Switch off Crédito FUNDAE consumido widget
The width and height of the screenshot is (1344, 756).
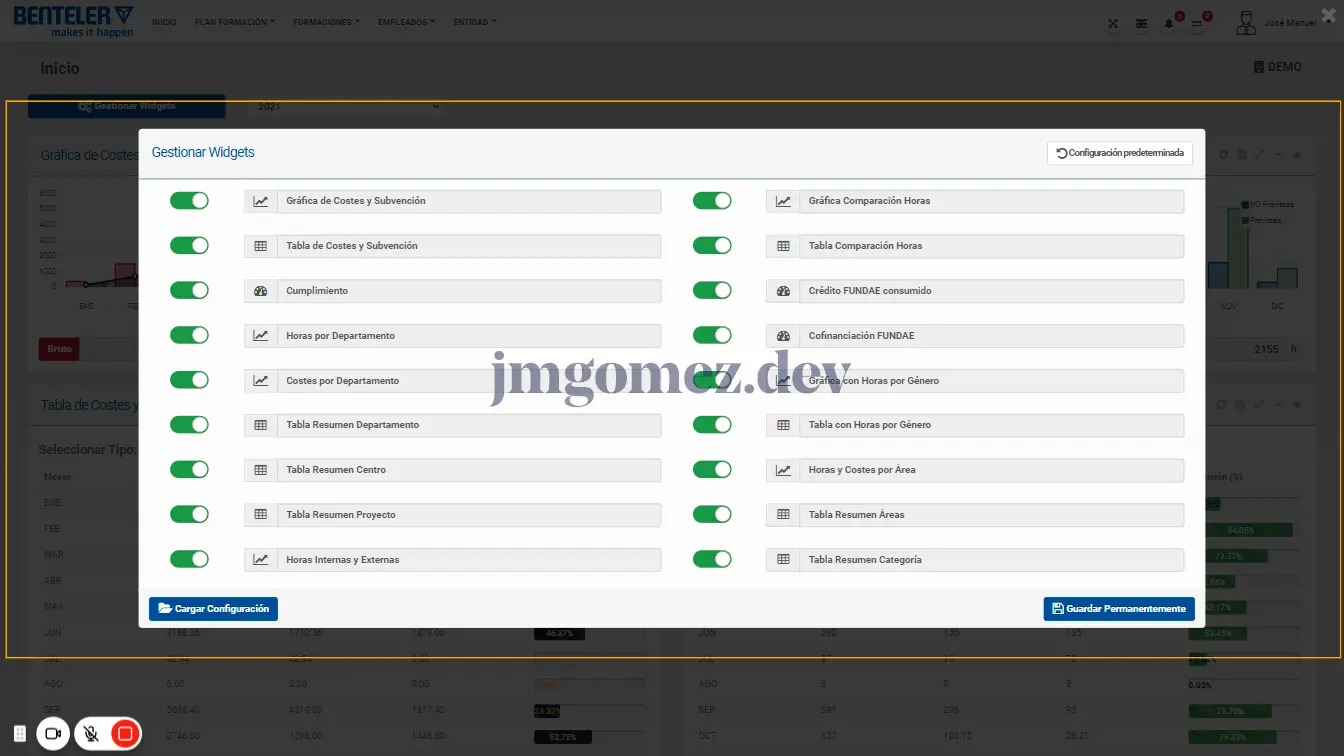(x=712, y=291)
